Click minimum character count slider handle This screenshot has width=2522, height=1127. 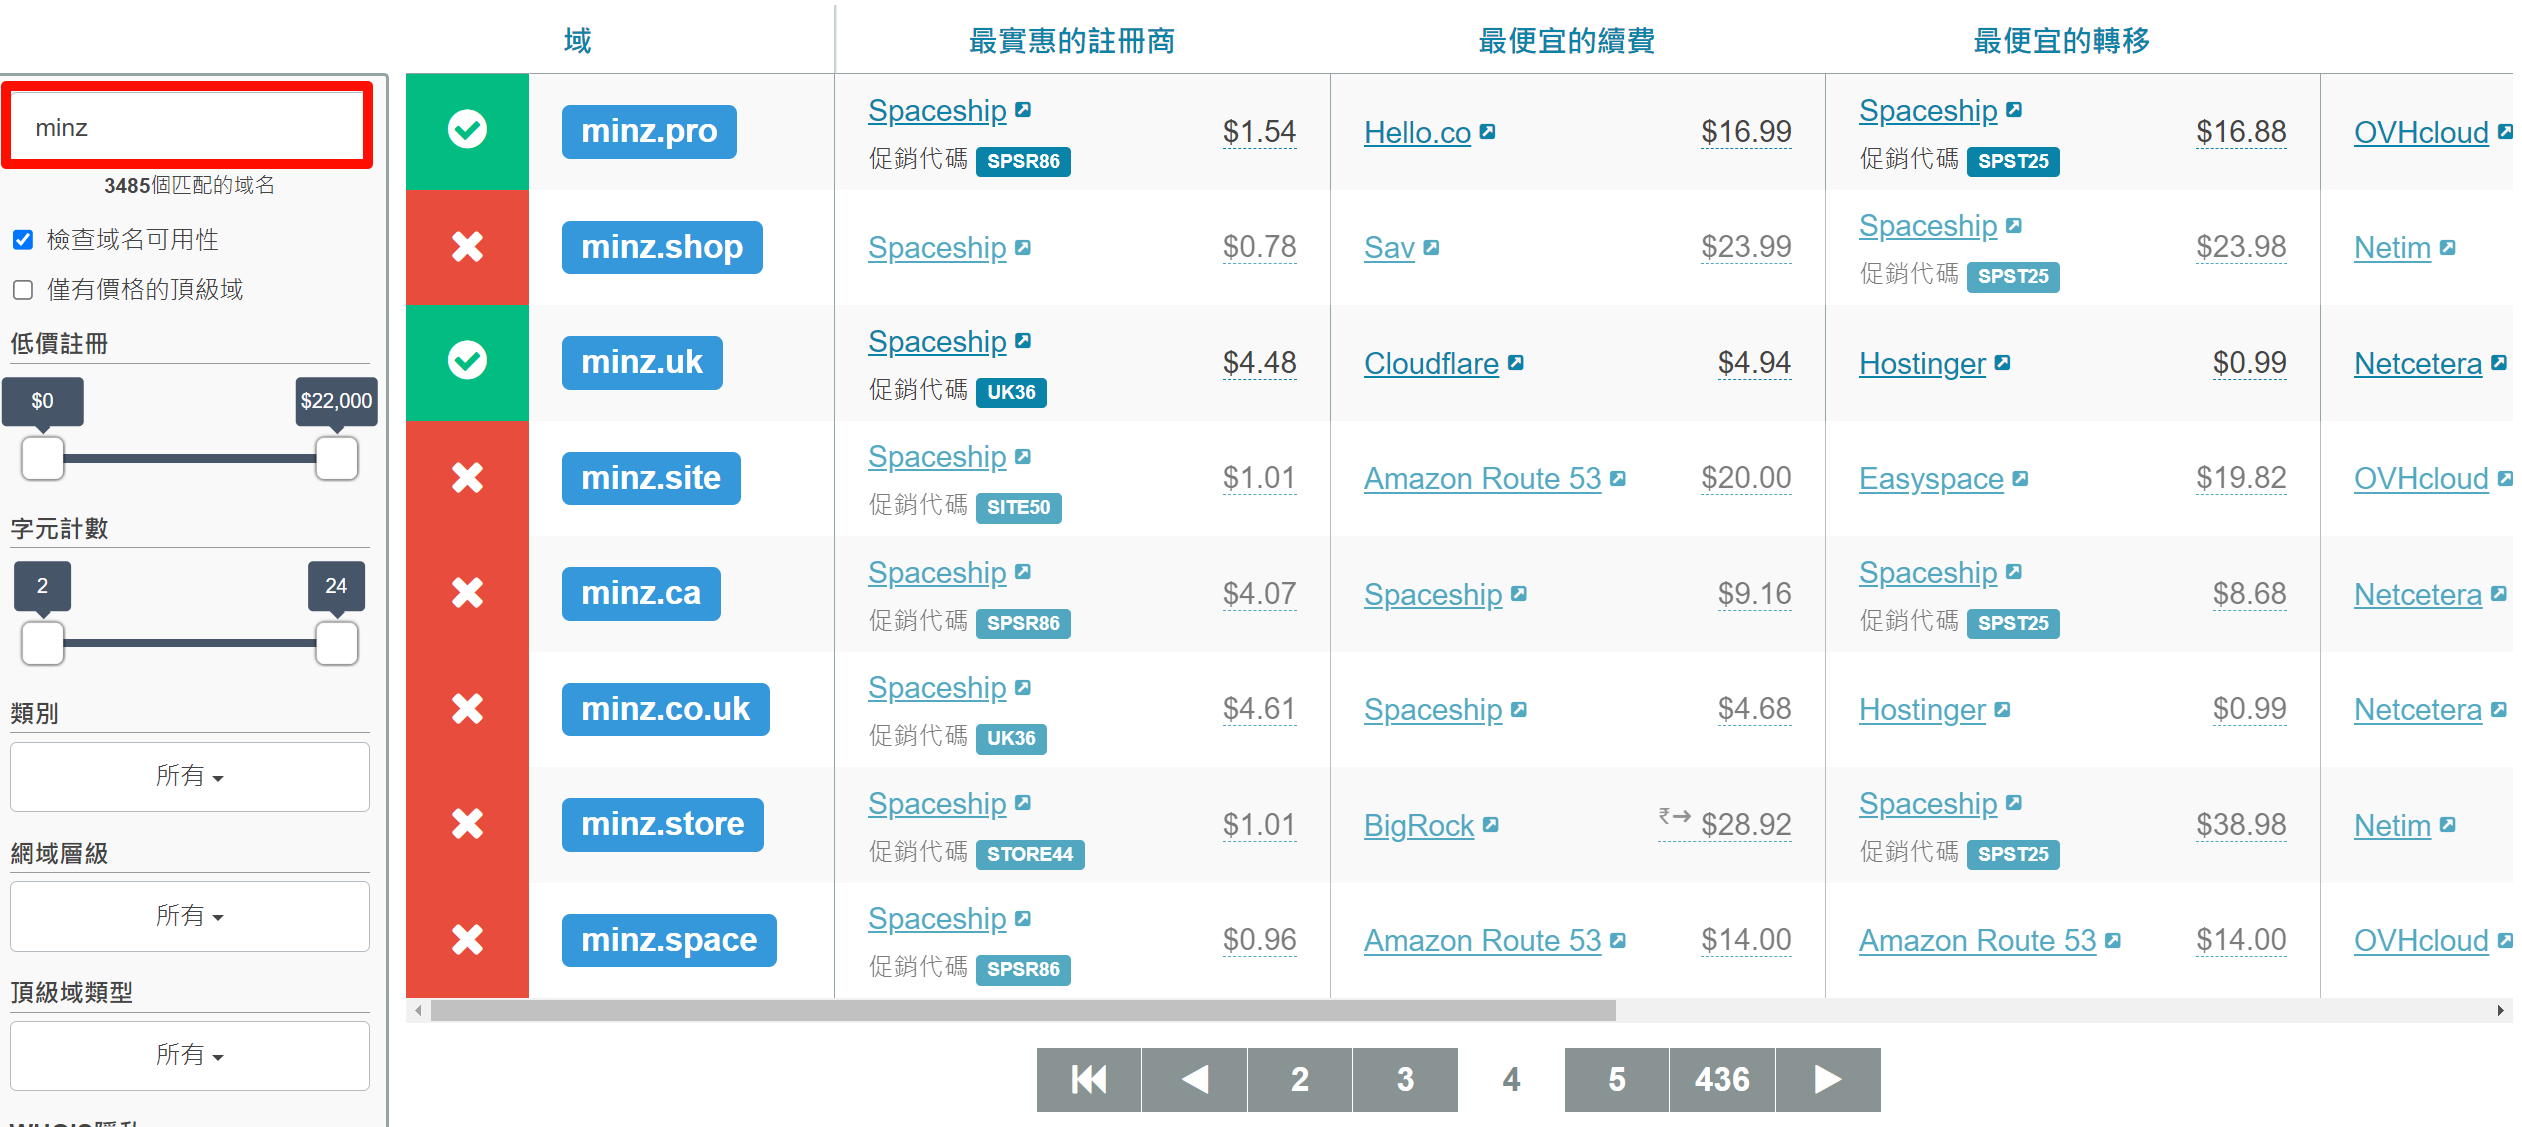(43, 643)
